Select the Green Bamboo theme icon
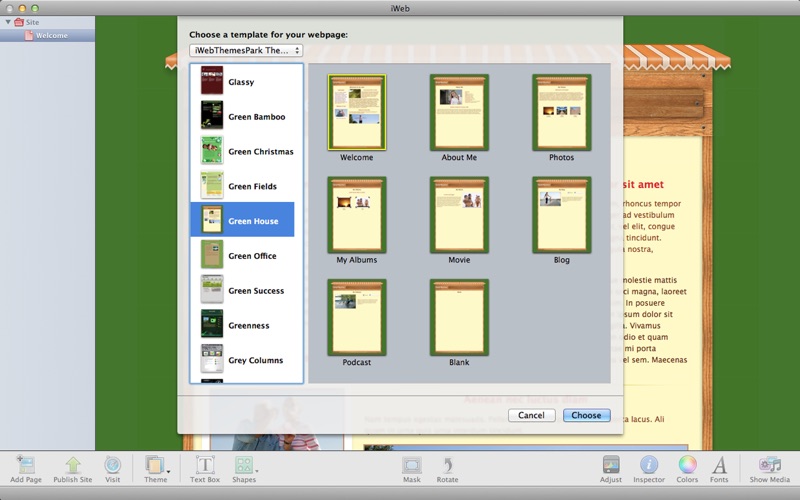 point(212,115)
